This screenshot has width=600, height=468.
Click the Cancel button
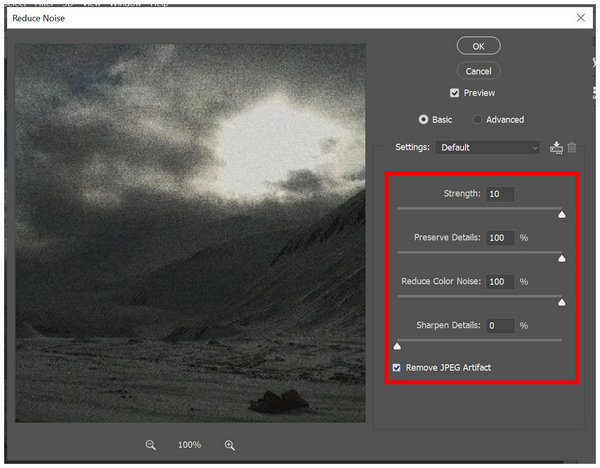point(478,71)
